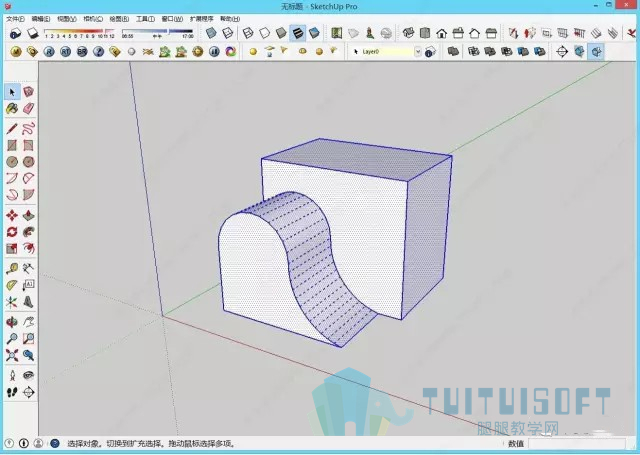Pick the Paint Bucket tool
Screen dimensions: 640x455
[x=12, y=109]
